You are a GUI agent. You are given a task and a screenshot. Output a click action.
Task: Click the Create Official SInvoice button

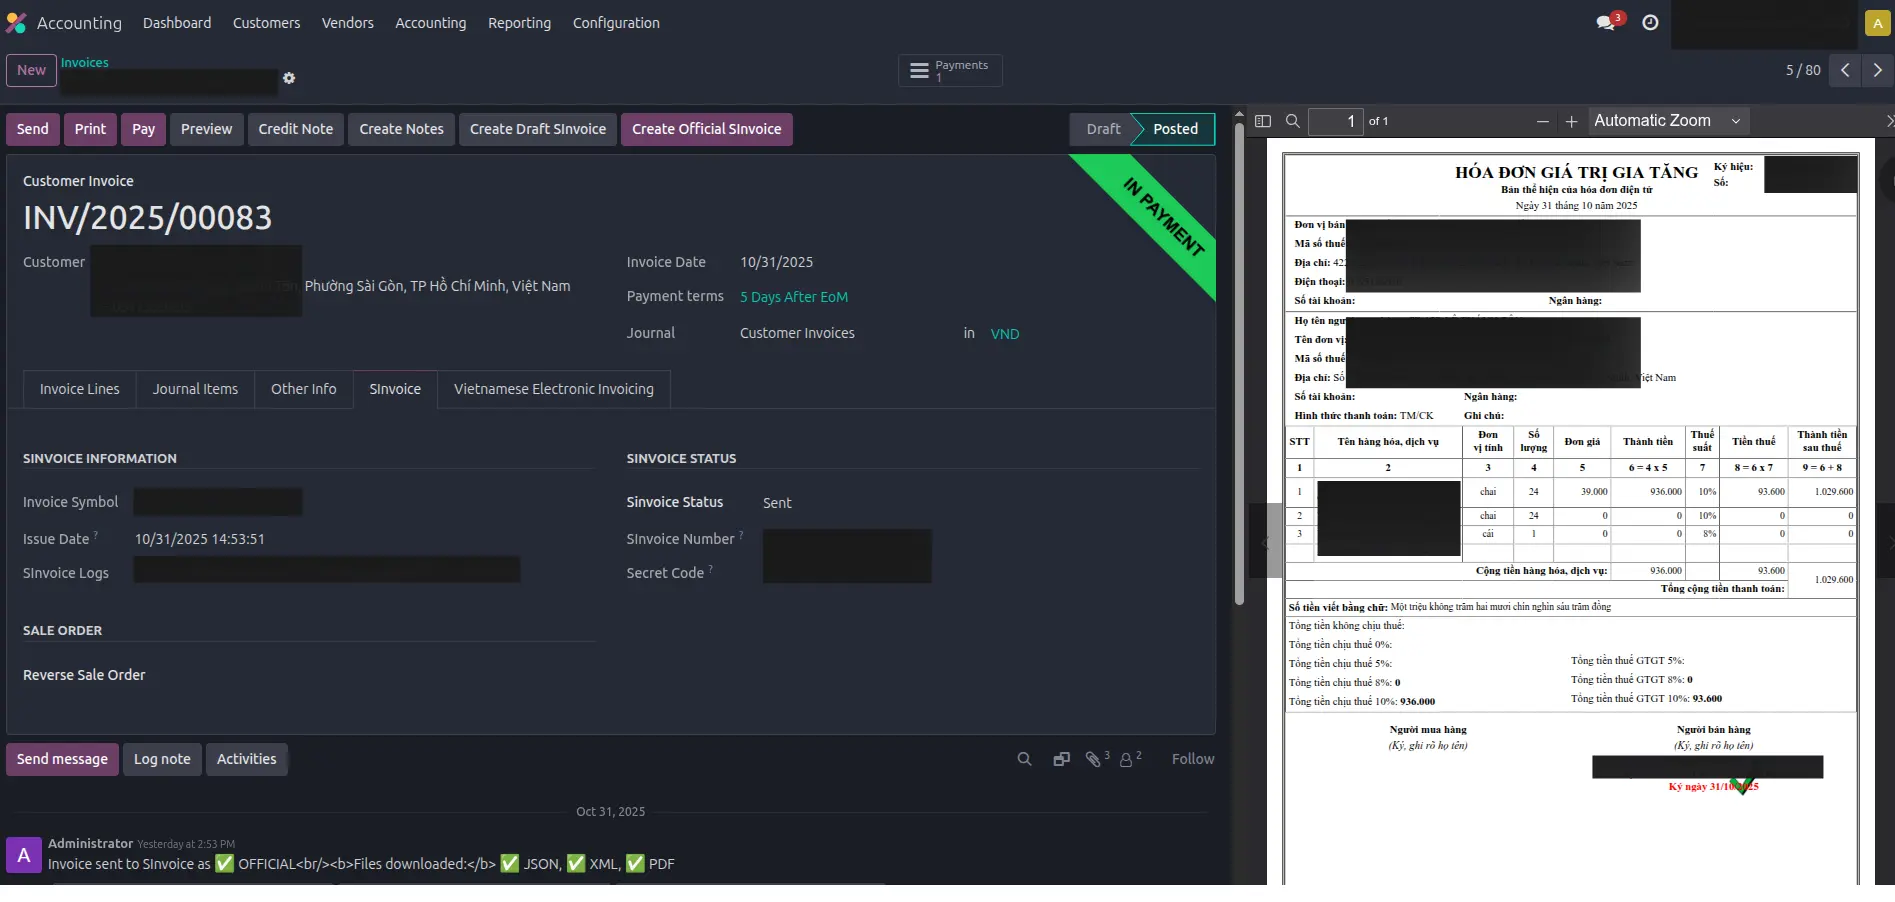(x=706, y=129)
